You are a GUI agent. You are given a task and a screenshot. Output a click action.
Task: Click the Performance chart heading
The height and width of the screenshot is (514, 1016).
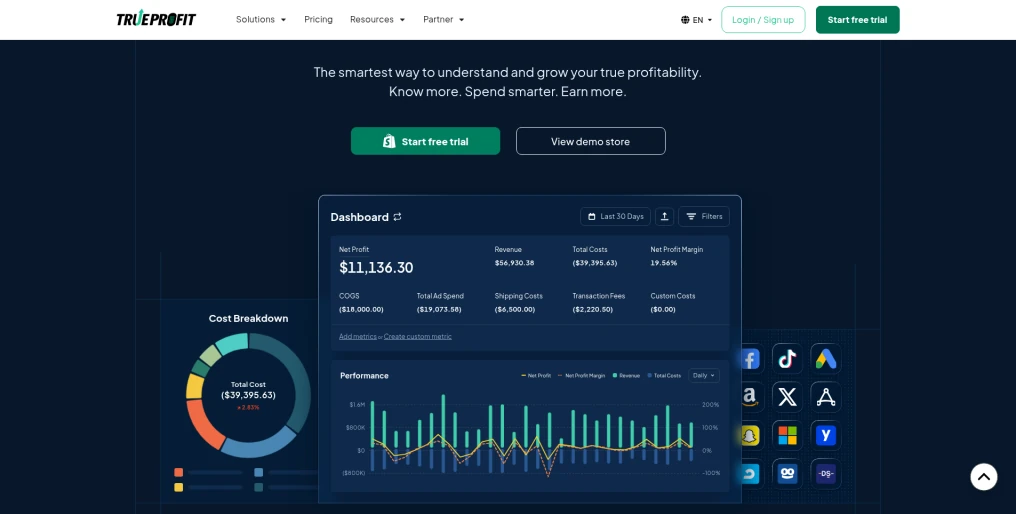point(364,376)
